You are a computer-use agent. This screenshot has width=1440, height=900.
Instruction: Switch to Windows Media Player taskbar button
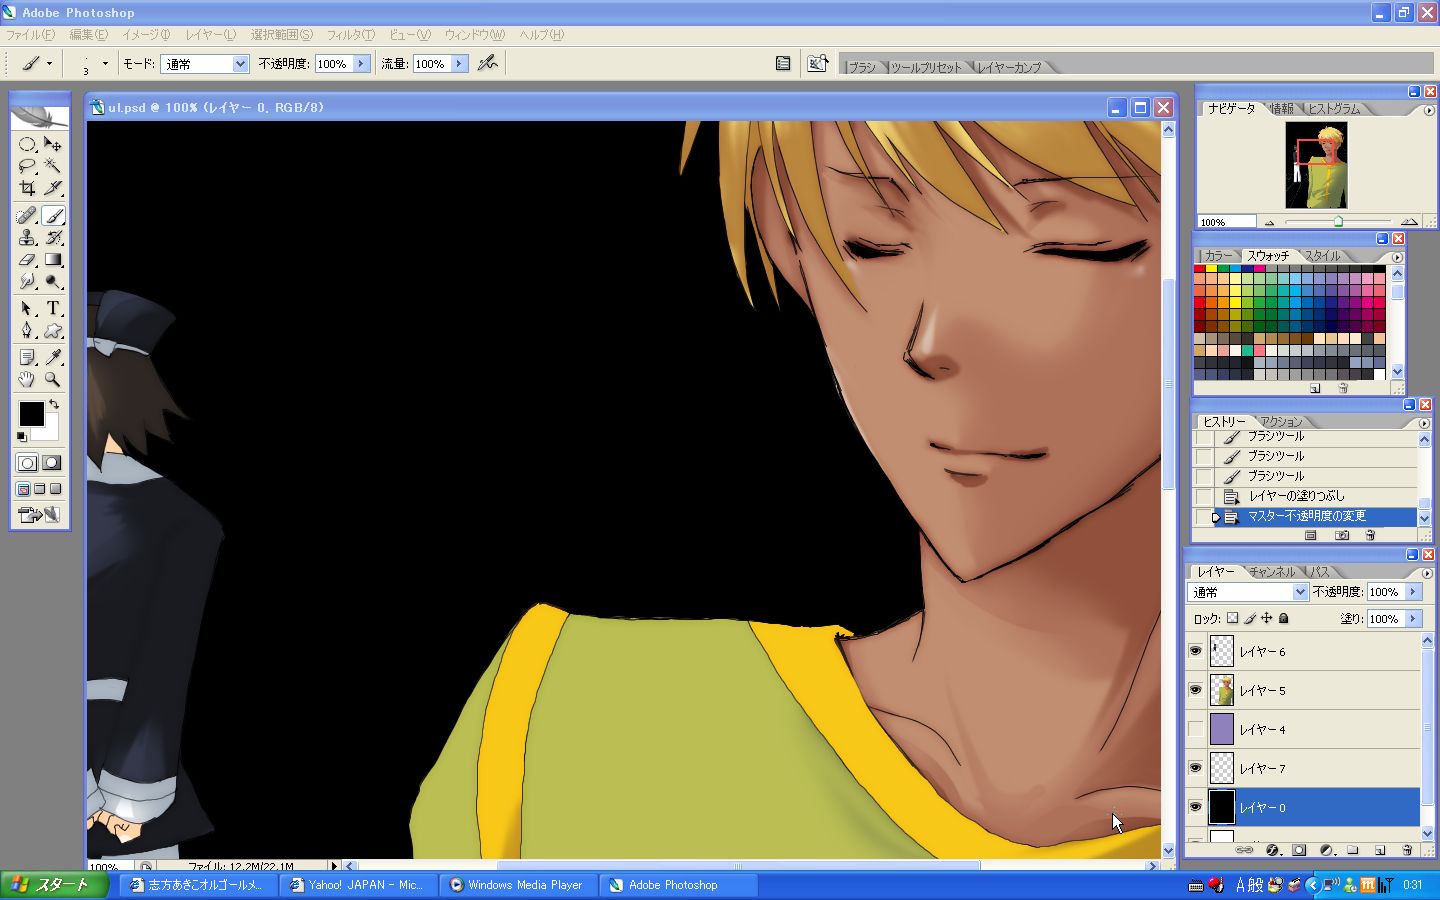pos(517,885)
